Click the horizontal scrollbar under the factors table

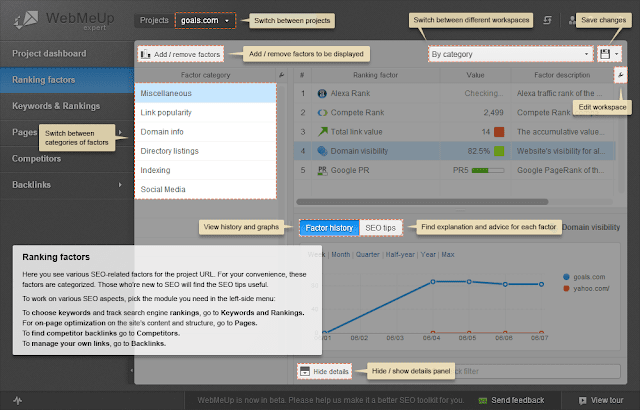(x=422, y=202)
